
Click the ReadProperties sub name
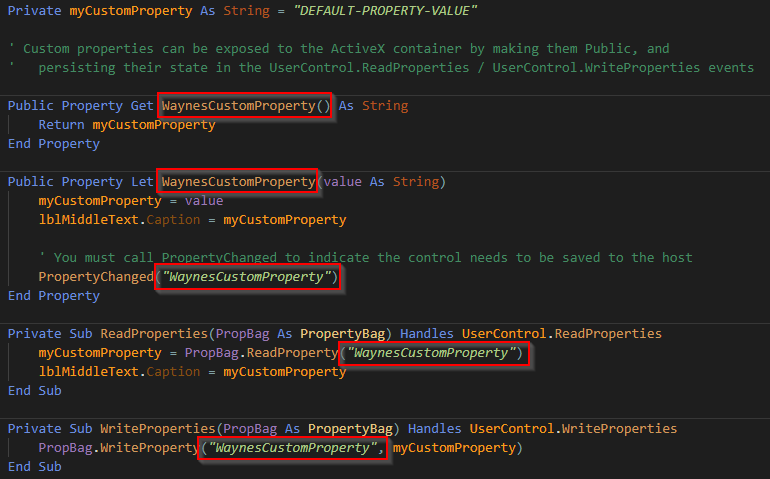(154, 334)
